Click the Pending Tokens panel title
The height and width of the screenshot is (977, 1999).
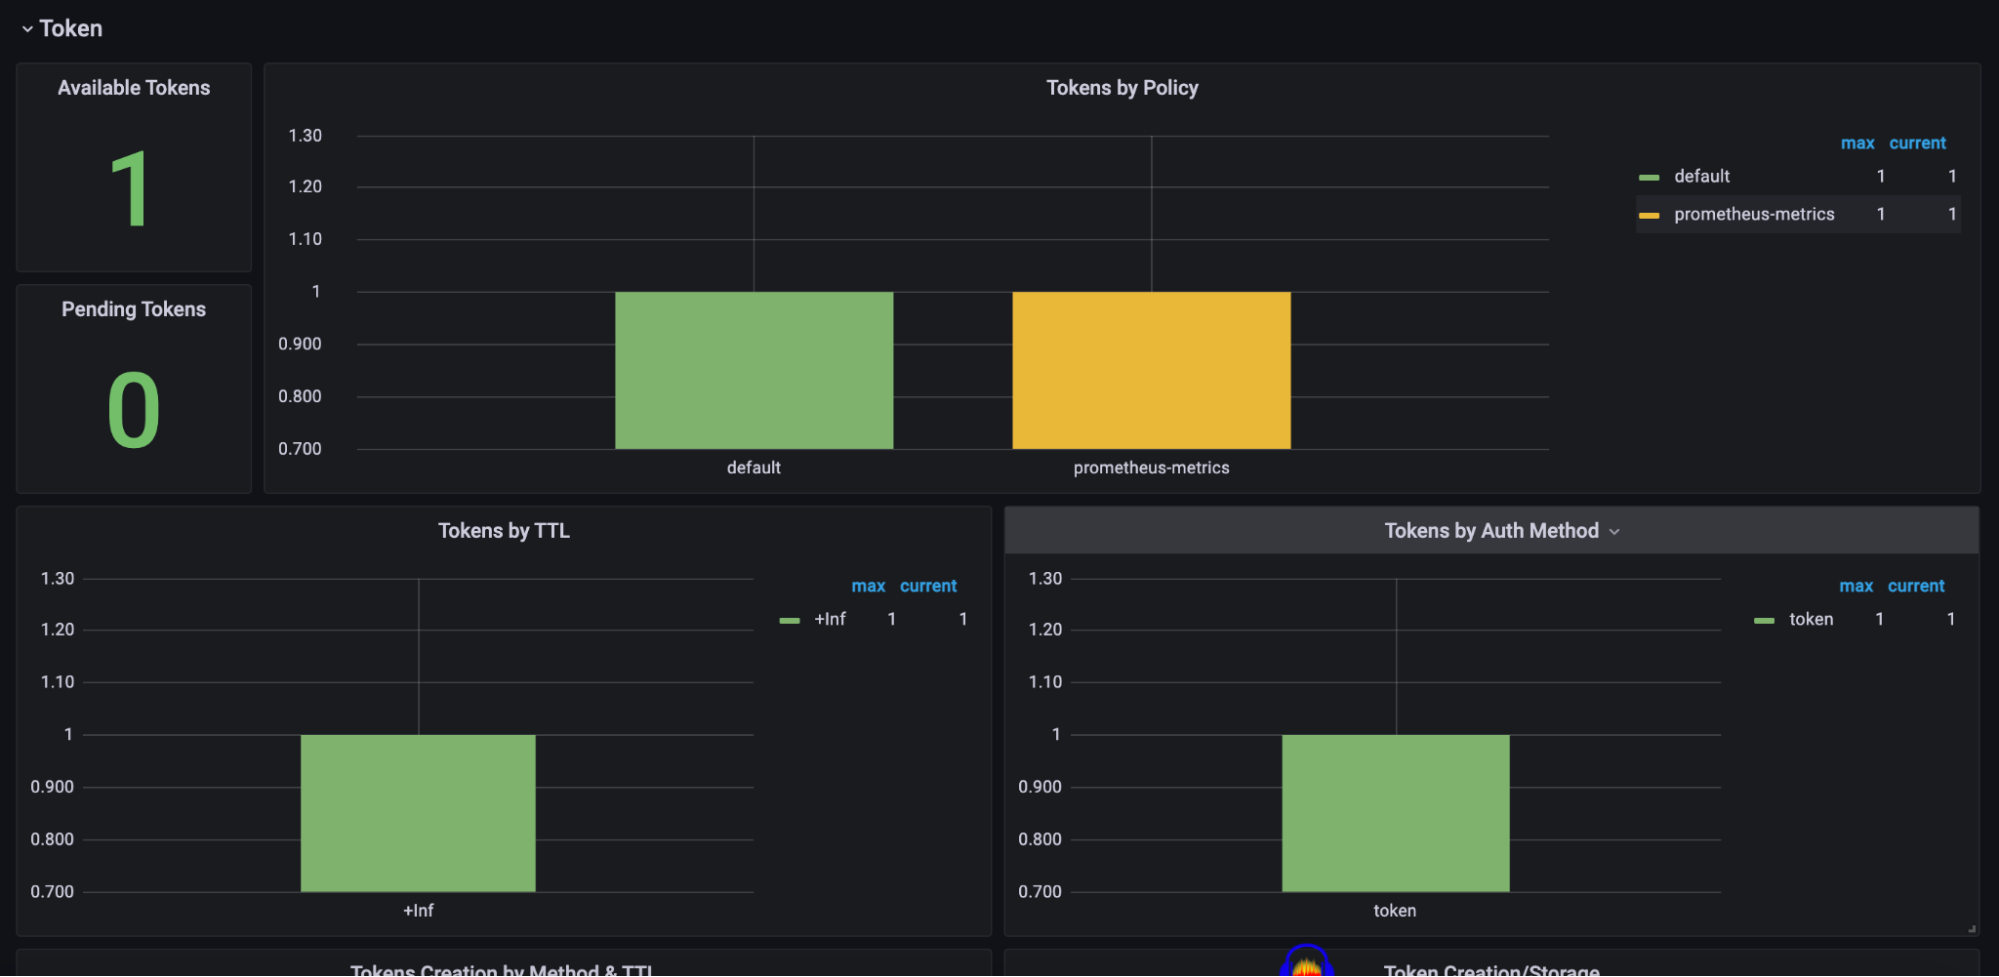pos(133,309)
